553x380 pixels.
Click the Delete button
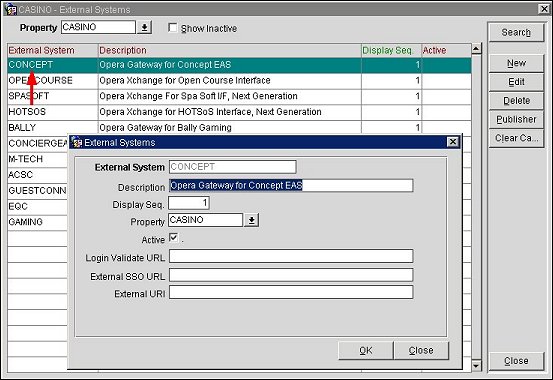click(x=516, y=101)
